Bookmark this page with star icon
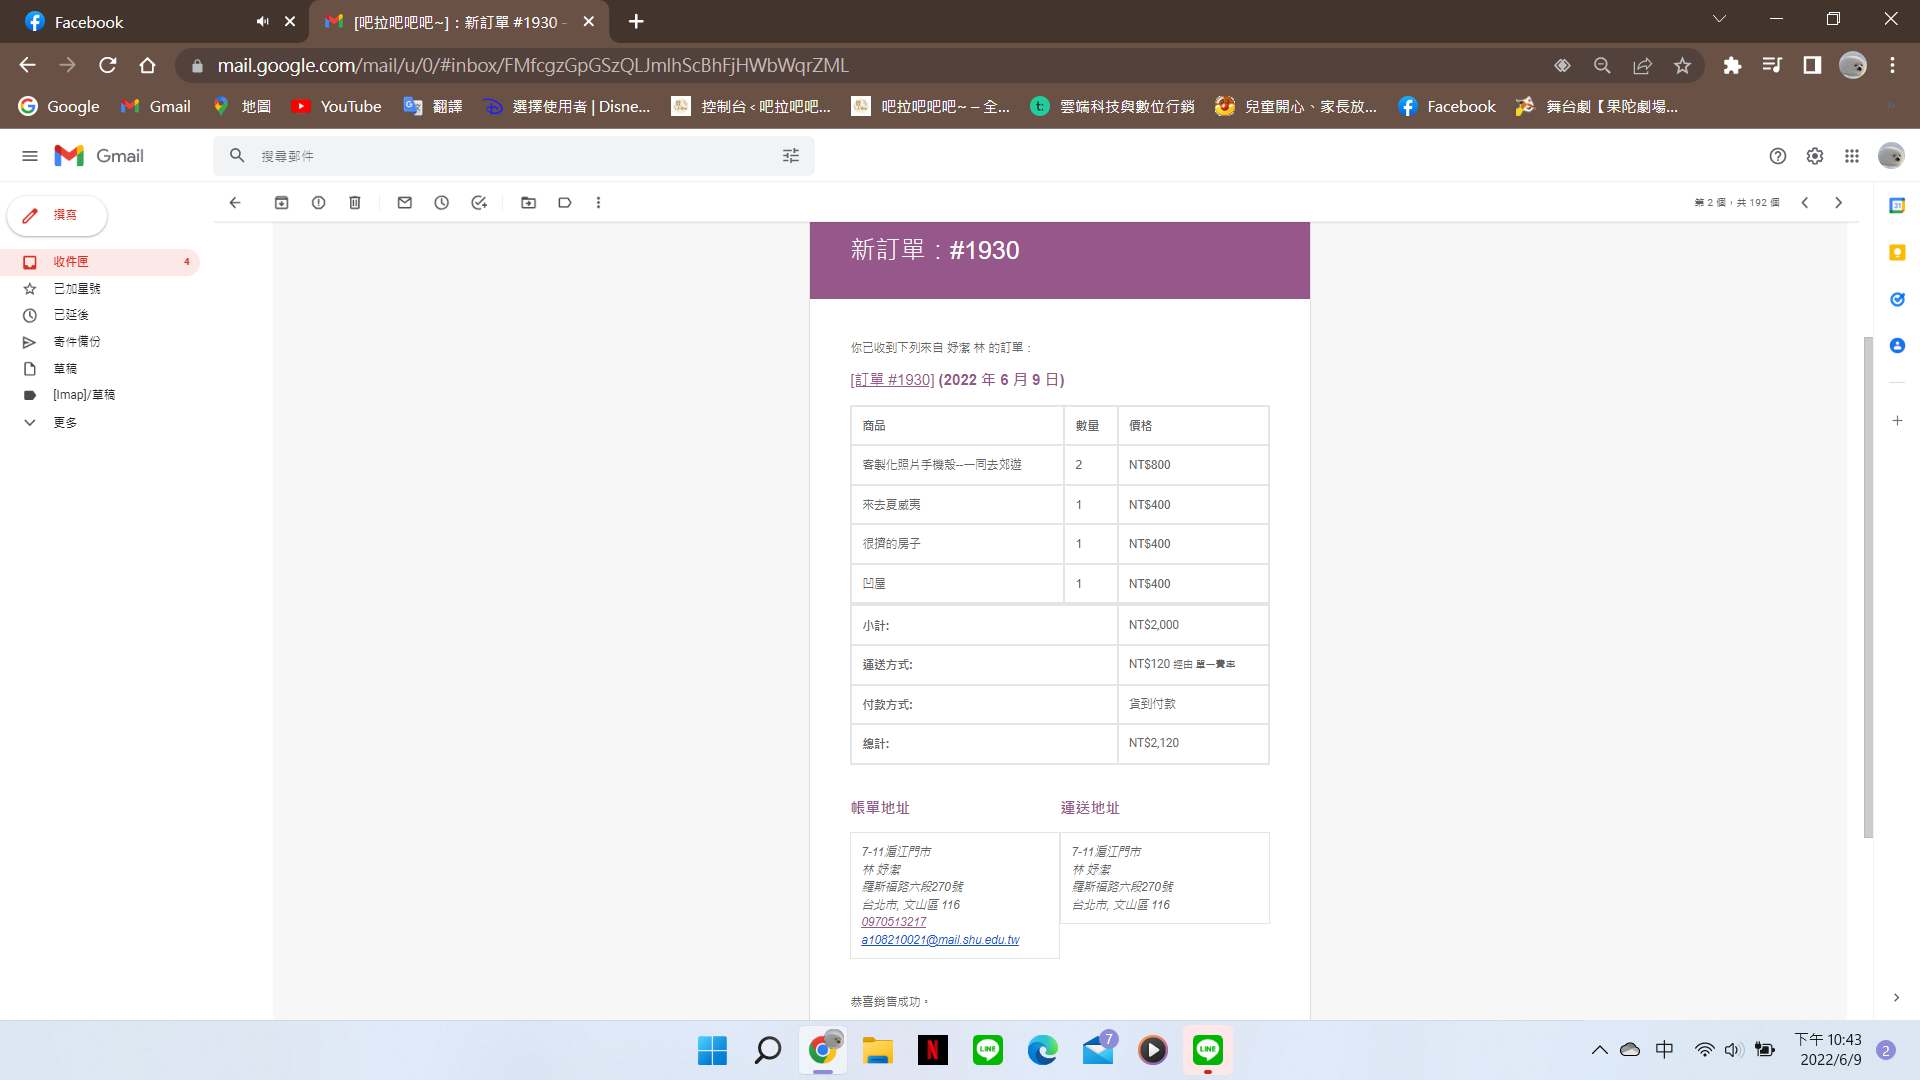Viewport: 1920px width, 1080px height. tap(1682, 66)
